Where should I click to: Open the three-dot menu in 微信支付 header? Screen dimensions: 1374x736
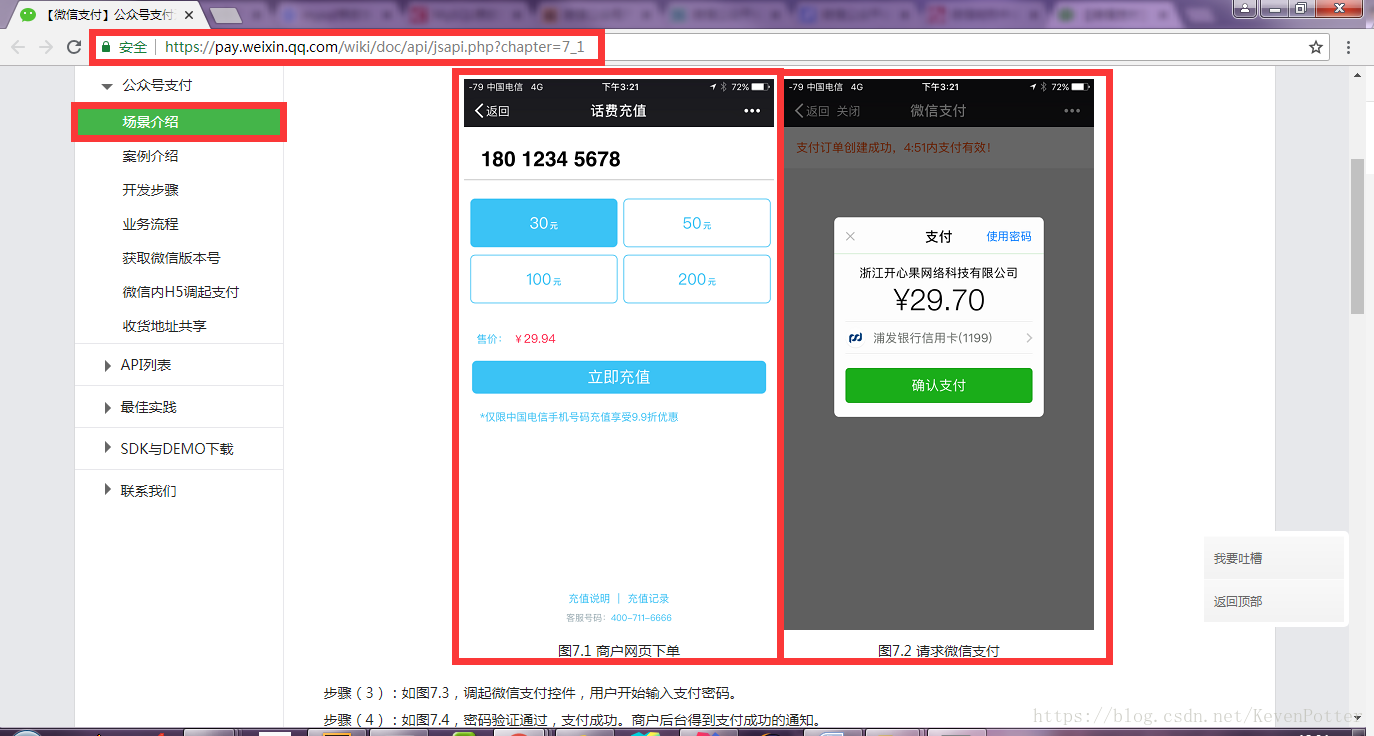point(1072,111)
